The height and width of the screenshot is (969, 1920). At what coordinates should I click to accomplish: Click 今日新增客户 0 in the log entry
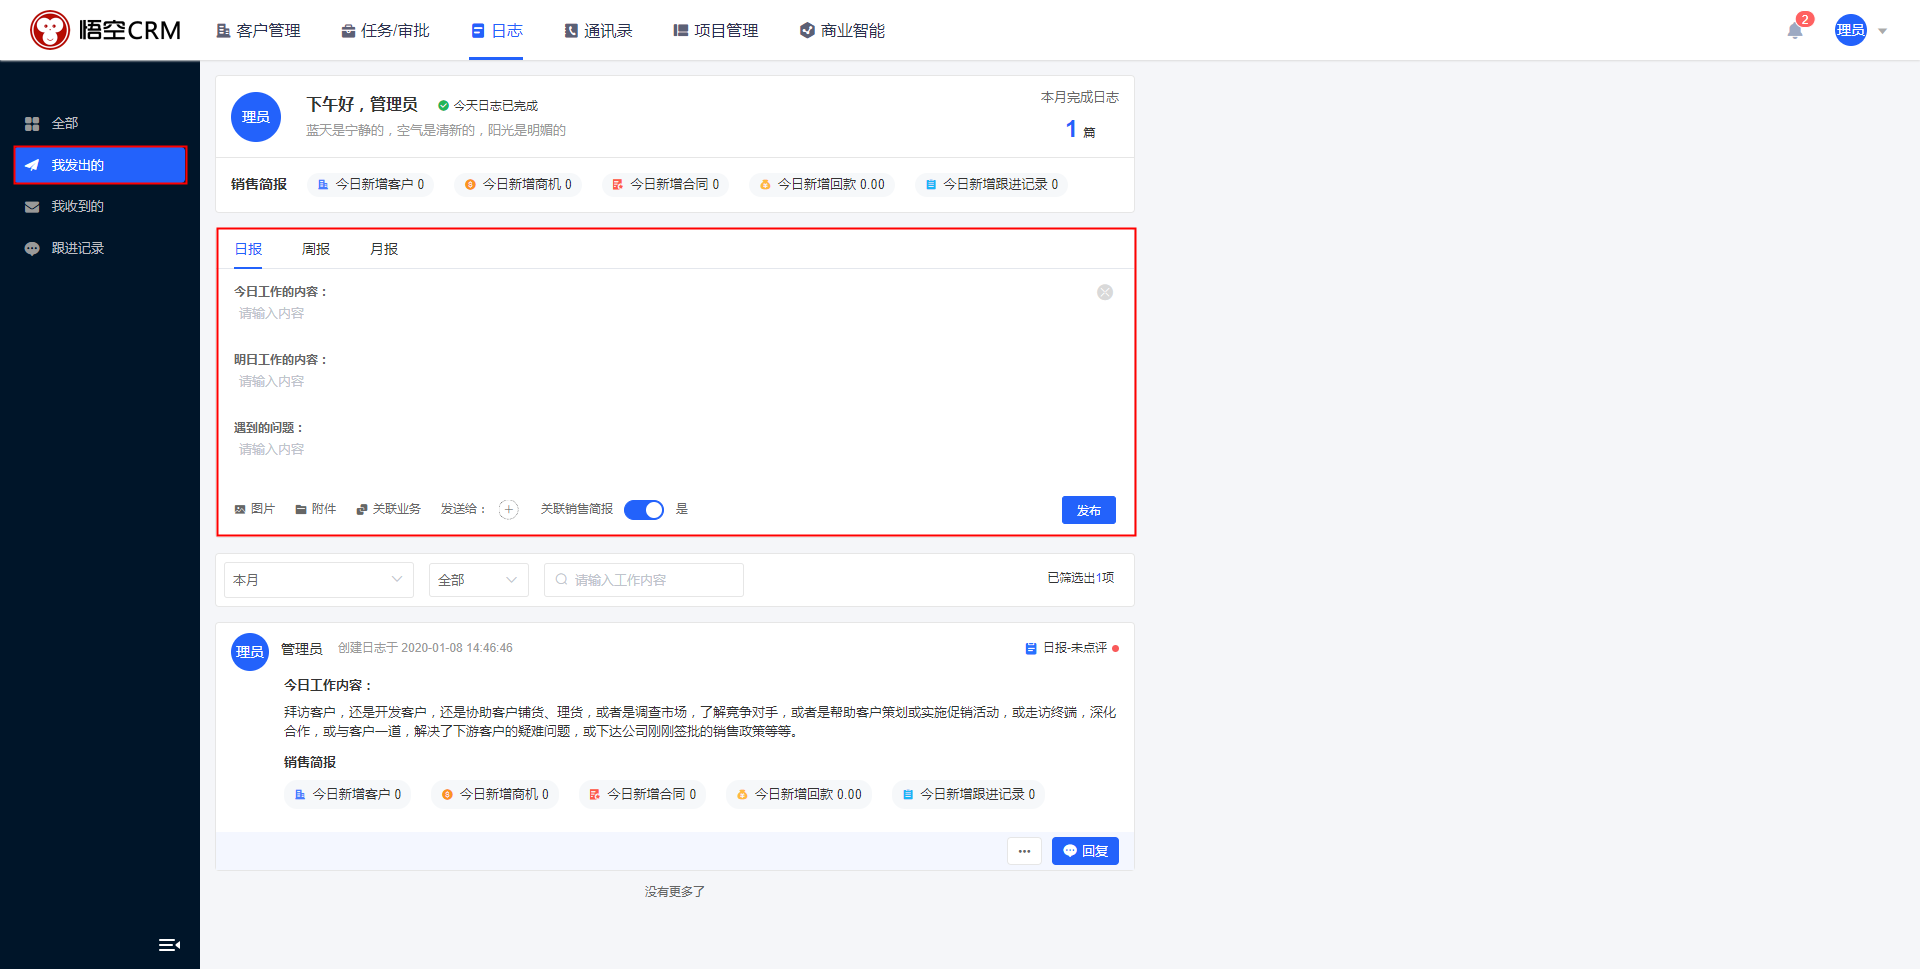[348, 795]
